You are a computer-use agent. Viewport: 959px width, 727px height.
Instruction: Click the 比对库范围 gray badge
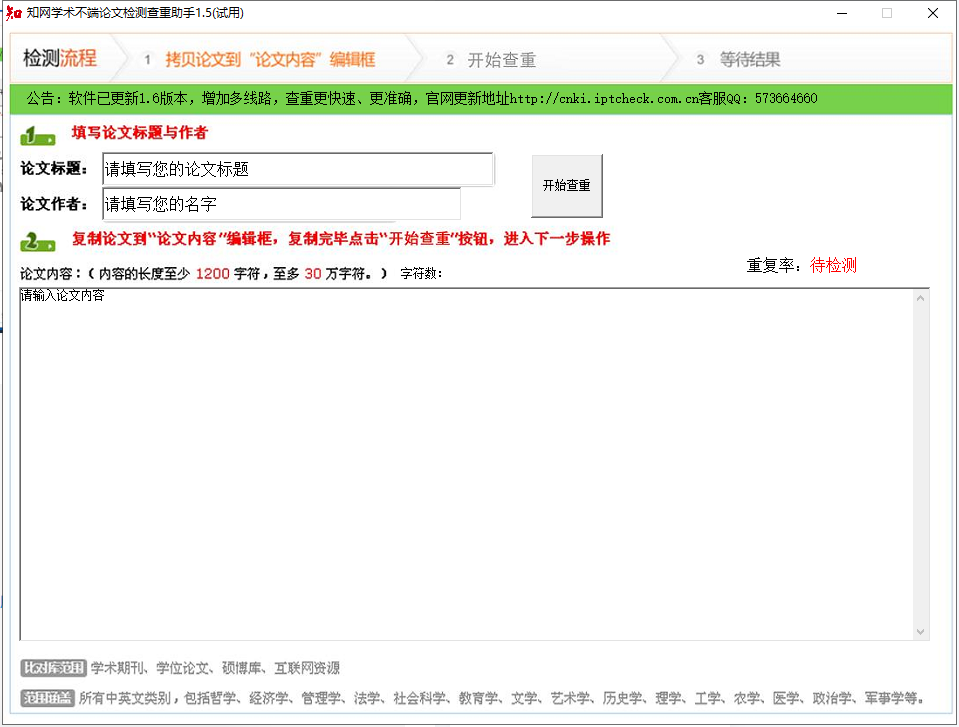pyautogui.click(x=53, y=668)
